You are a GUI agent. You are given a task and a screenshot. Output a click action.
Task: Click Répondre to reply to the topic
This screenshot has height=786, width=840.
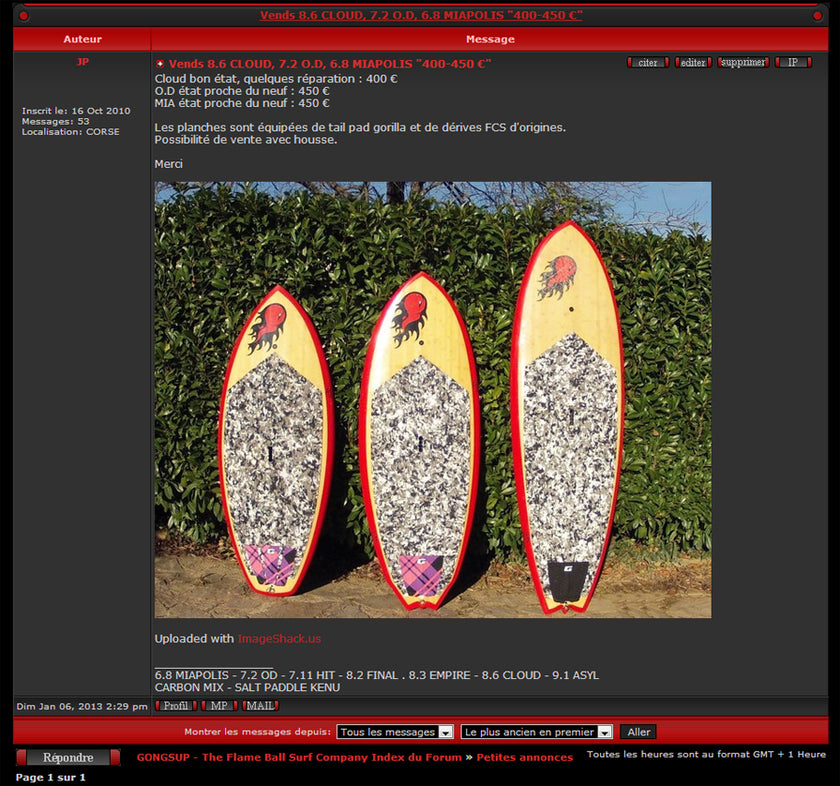pyautogui.click(x=68, y=758)
